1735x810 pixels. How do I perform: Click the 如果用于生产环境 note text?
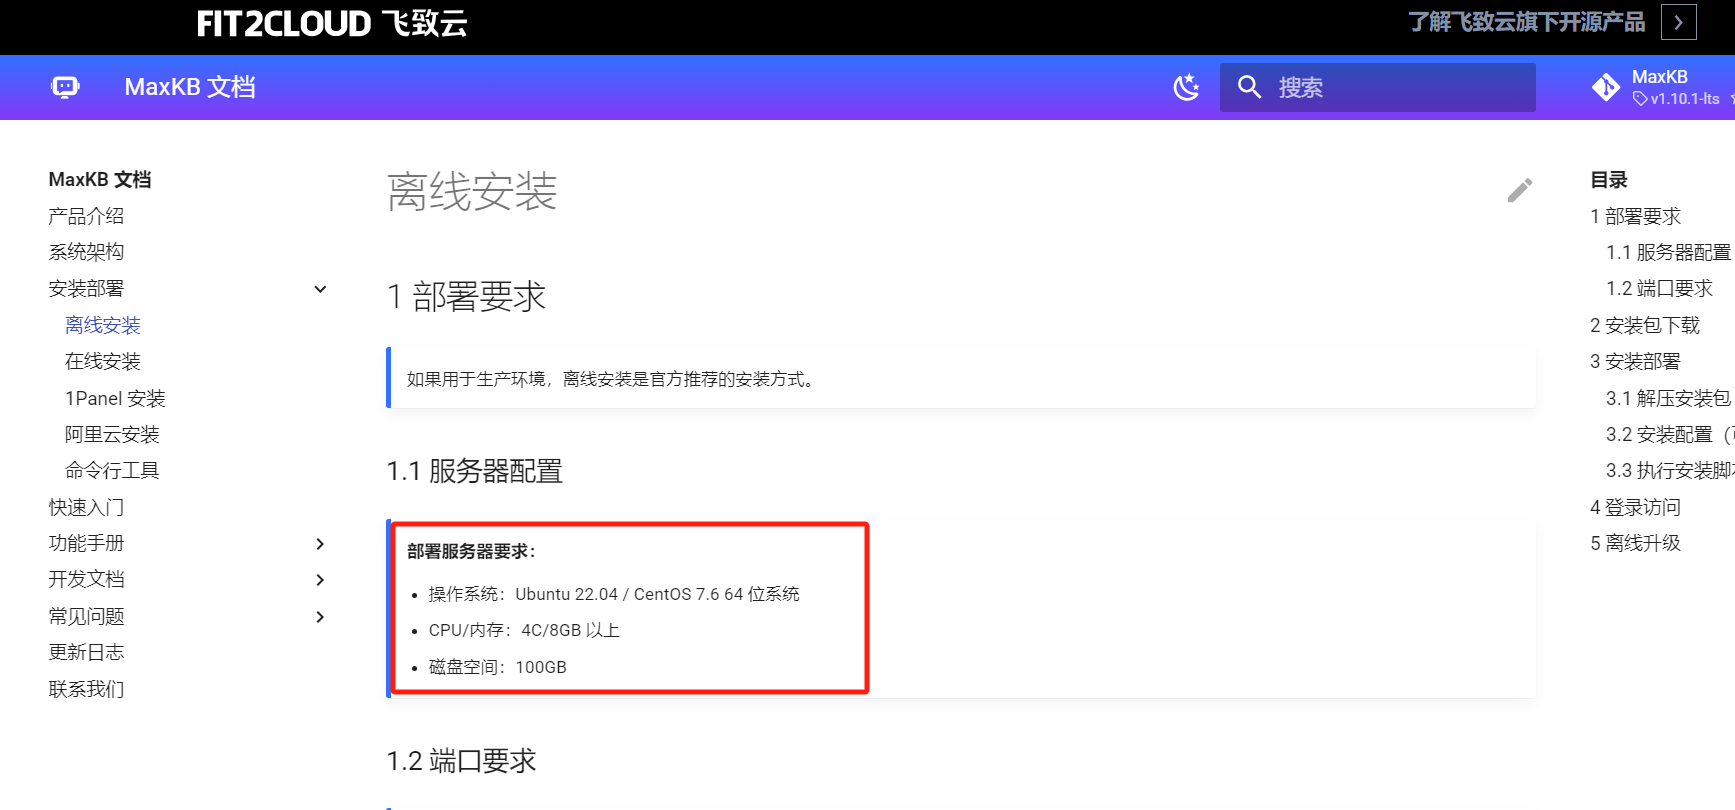pyautogui.click(x=613, y=379)
